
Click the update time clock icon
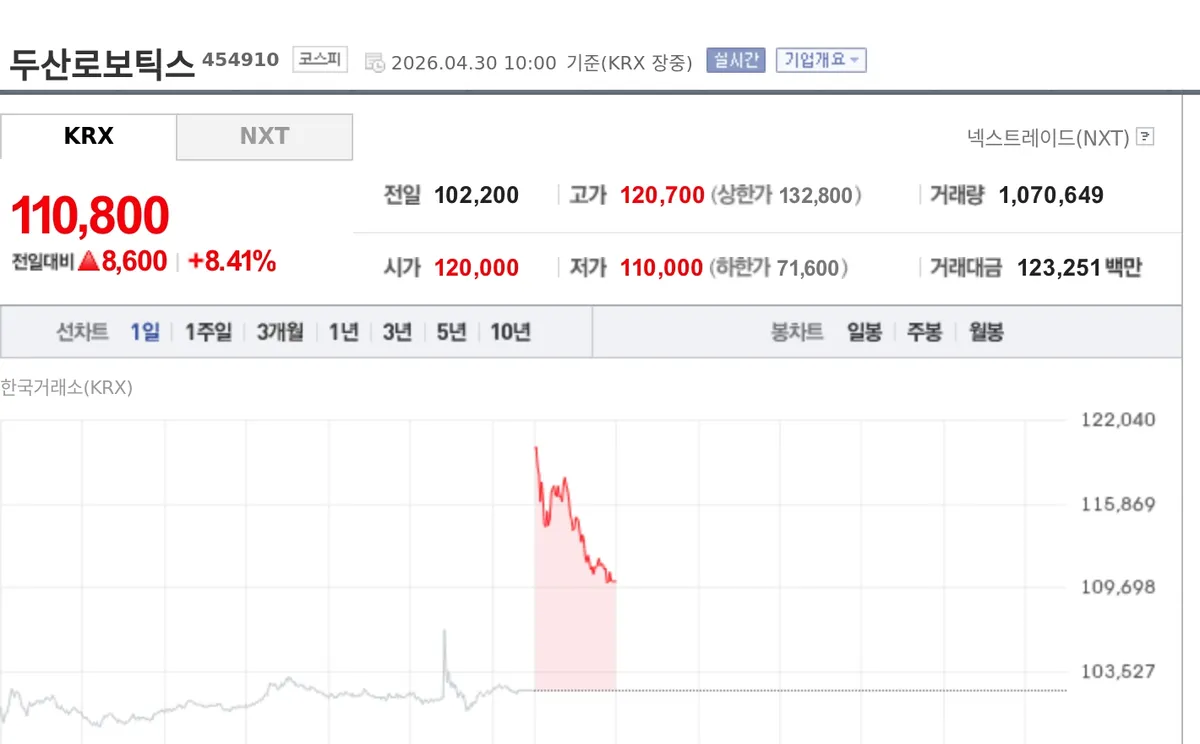pyautogui.click(x=371, y=61)
